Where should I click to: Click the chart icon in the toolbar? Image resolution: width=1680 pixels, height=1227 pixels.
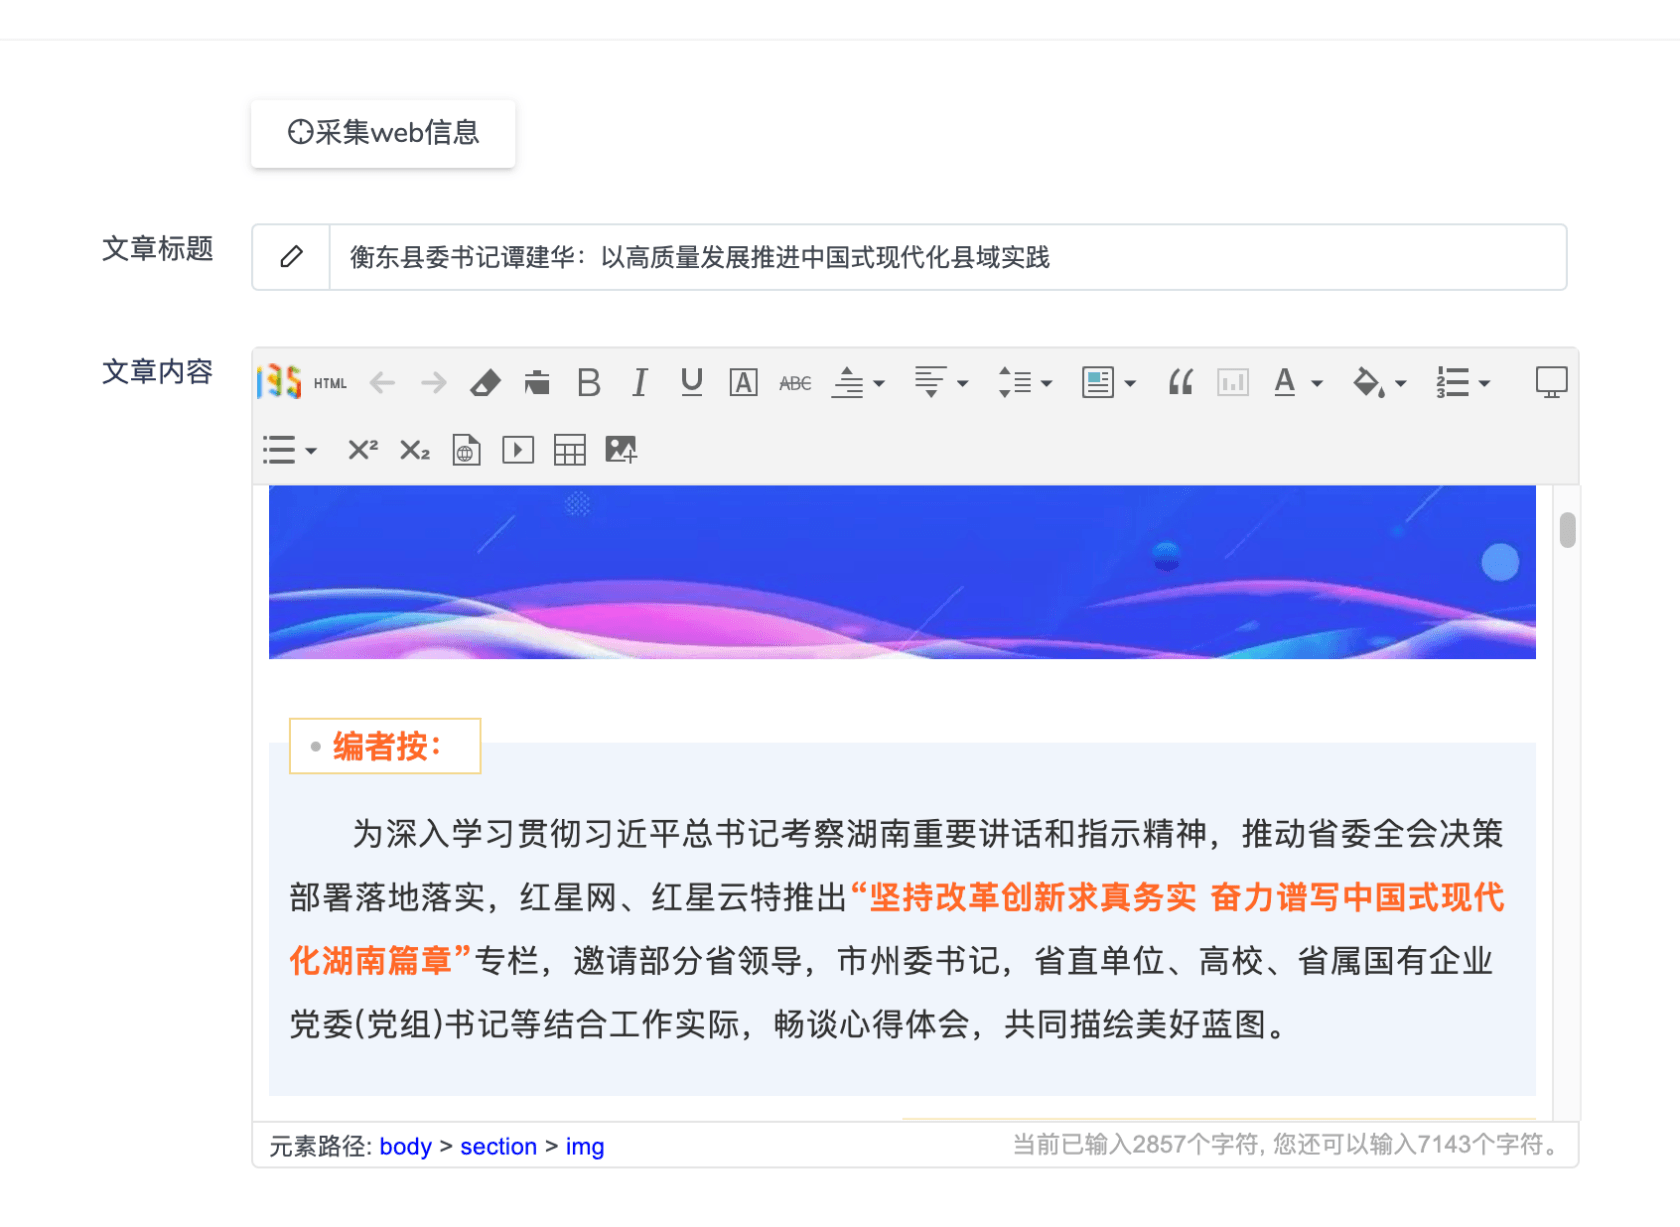(x=1233, y=383)
